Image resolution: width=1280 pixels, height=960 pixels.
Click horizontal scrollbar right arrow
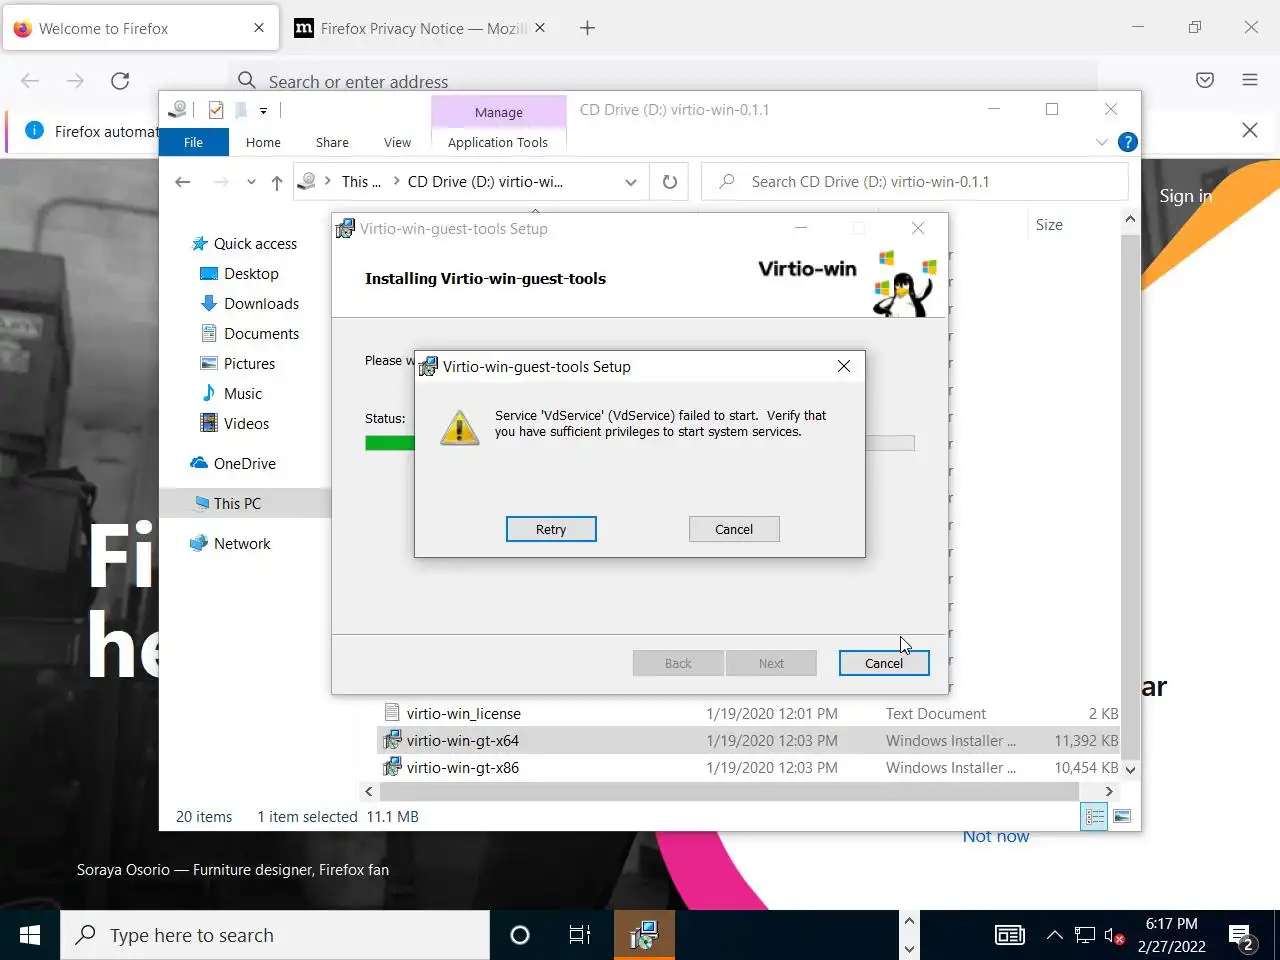point(1108,791)
